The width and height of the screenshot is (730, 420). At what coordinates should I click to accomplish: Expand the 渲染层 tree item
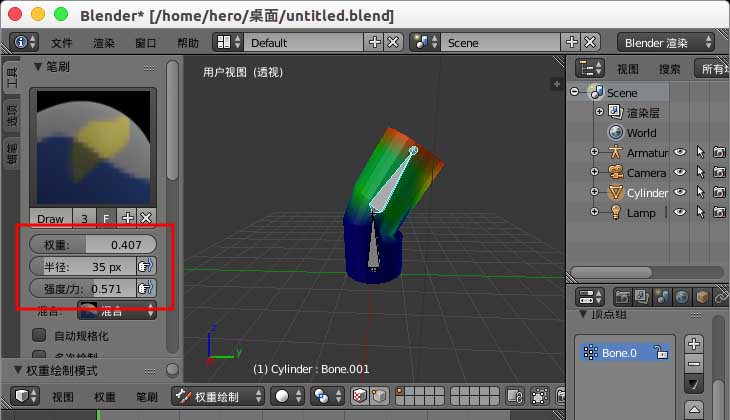[599, 112]
